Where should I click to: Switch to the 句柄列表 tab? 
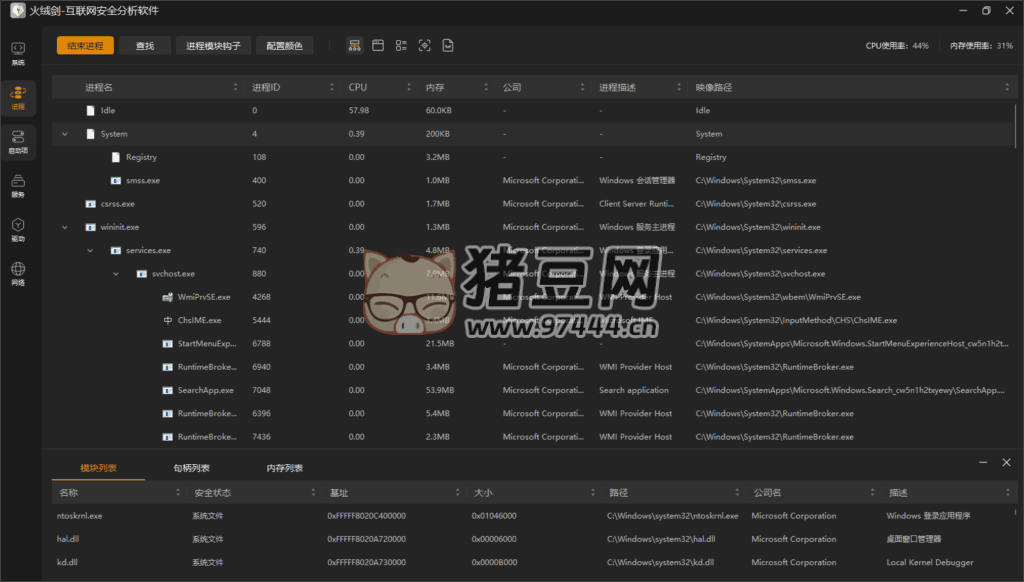(x=191, y=468)
